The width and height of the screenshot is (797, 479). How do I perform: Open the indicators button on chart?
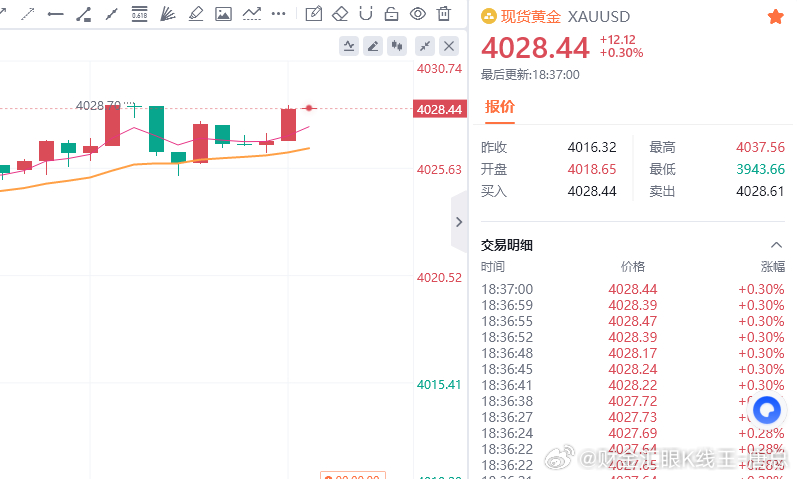point(349,46)
